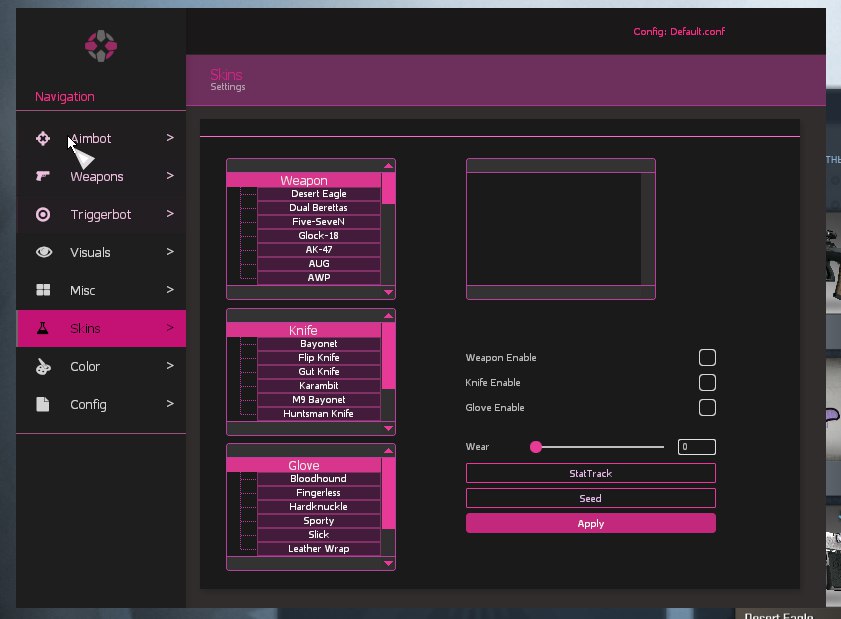Select Hardknuckle in Glove list
This screenshot has width=841, height=619.
tap(319, 506)
